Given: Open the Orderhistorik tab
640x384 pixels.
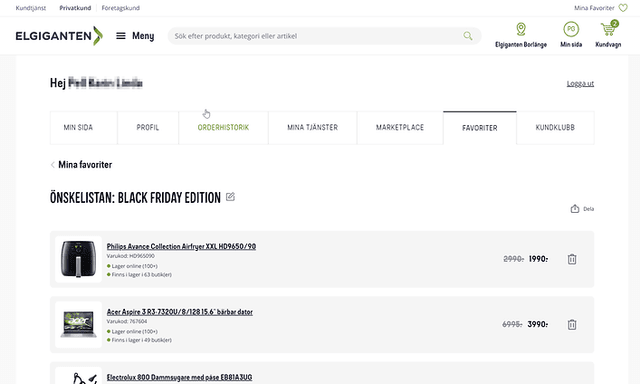Looking at the screenshot, I should click(x=223, y=128).
